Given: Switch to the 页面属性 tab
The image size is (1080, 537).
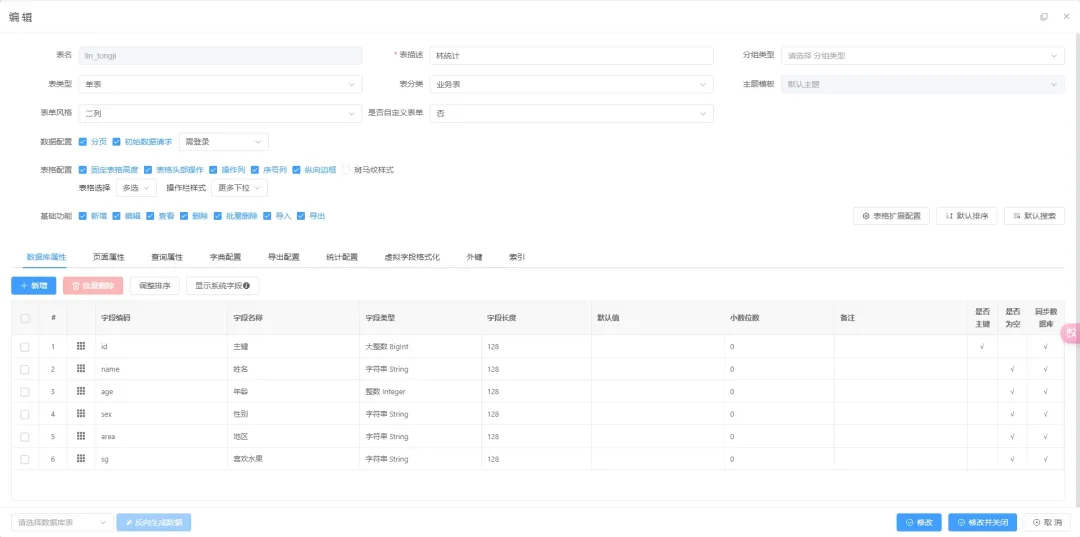Looking at the screenshot, I should click(x=108, y=257).
